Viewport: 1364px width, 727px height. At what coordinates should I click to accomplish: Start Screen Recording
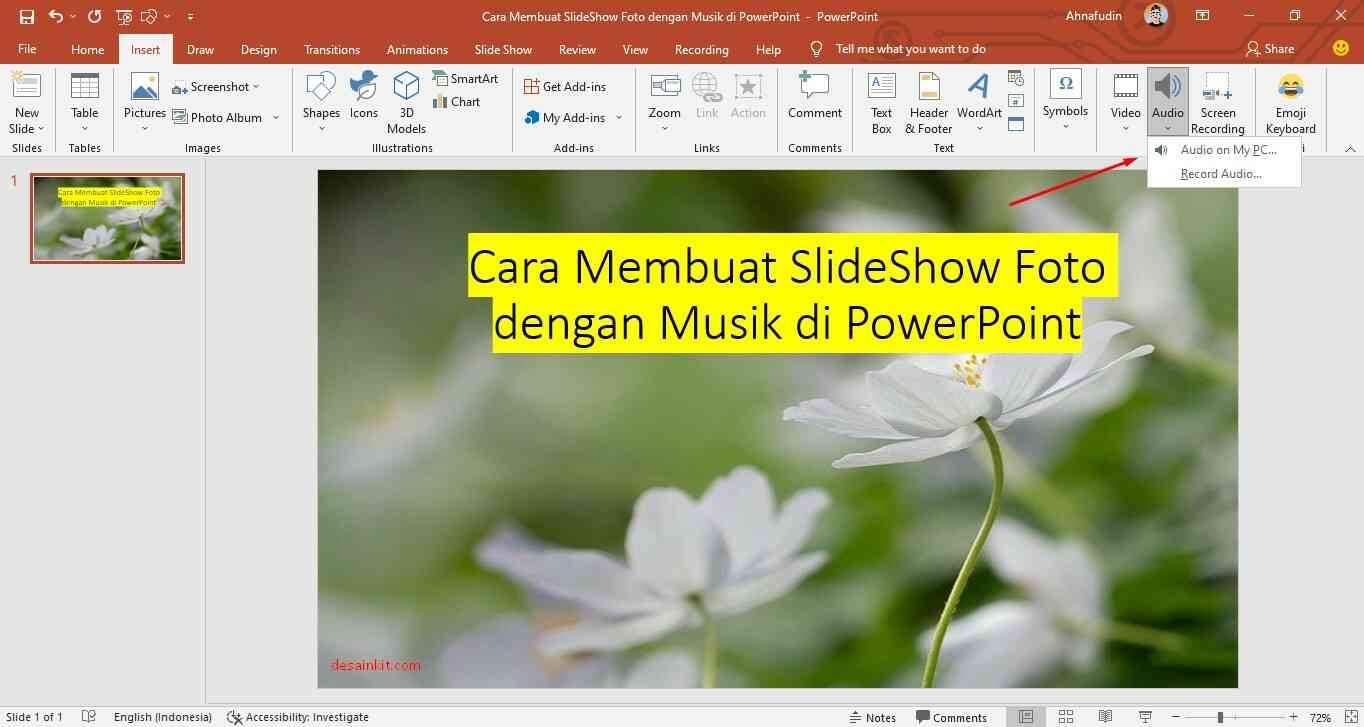[1217, 103]
